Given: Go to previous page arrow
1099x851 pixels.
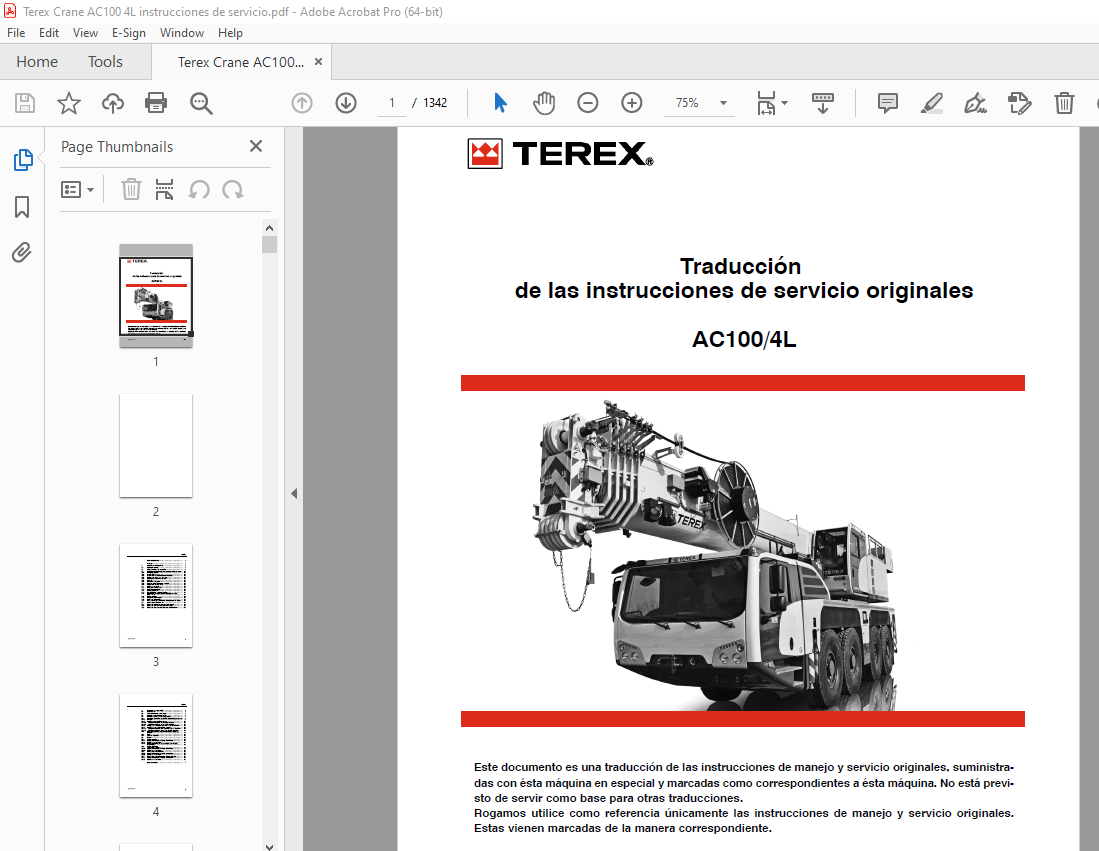Looking at the screenshot, I should pos(302,103).
